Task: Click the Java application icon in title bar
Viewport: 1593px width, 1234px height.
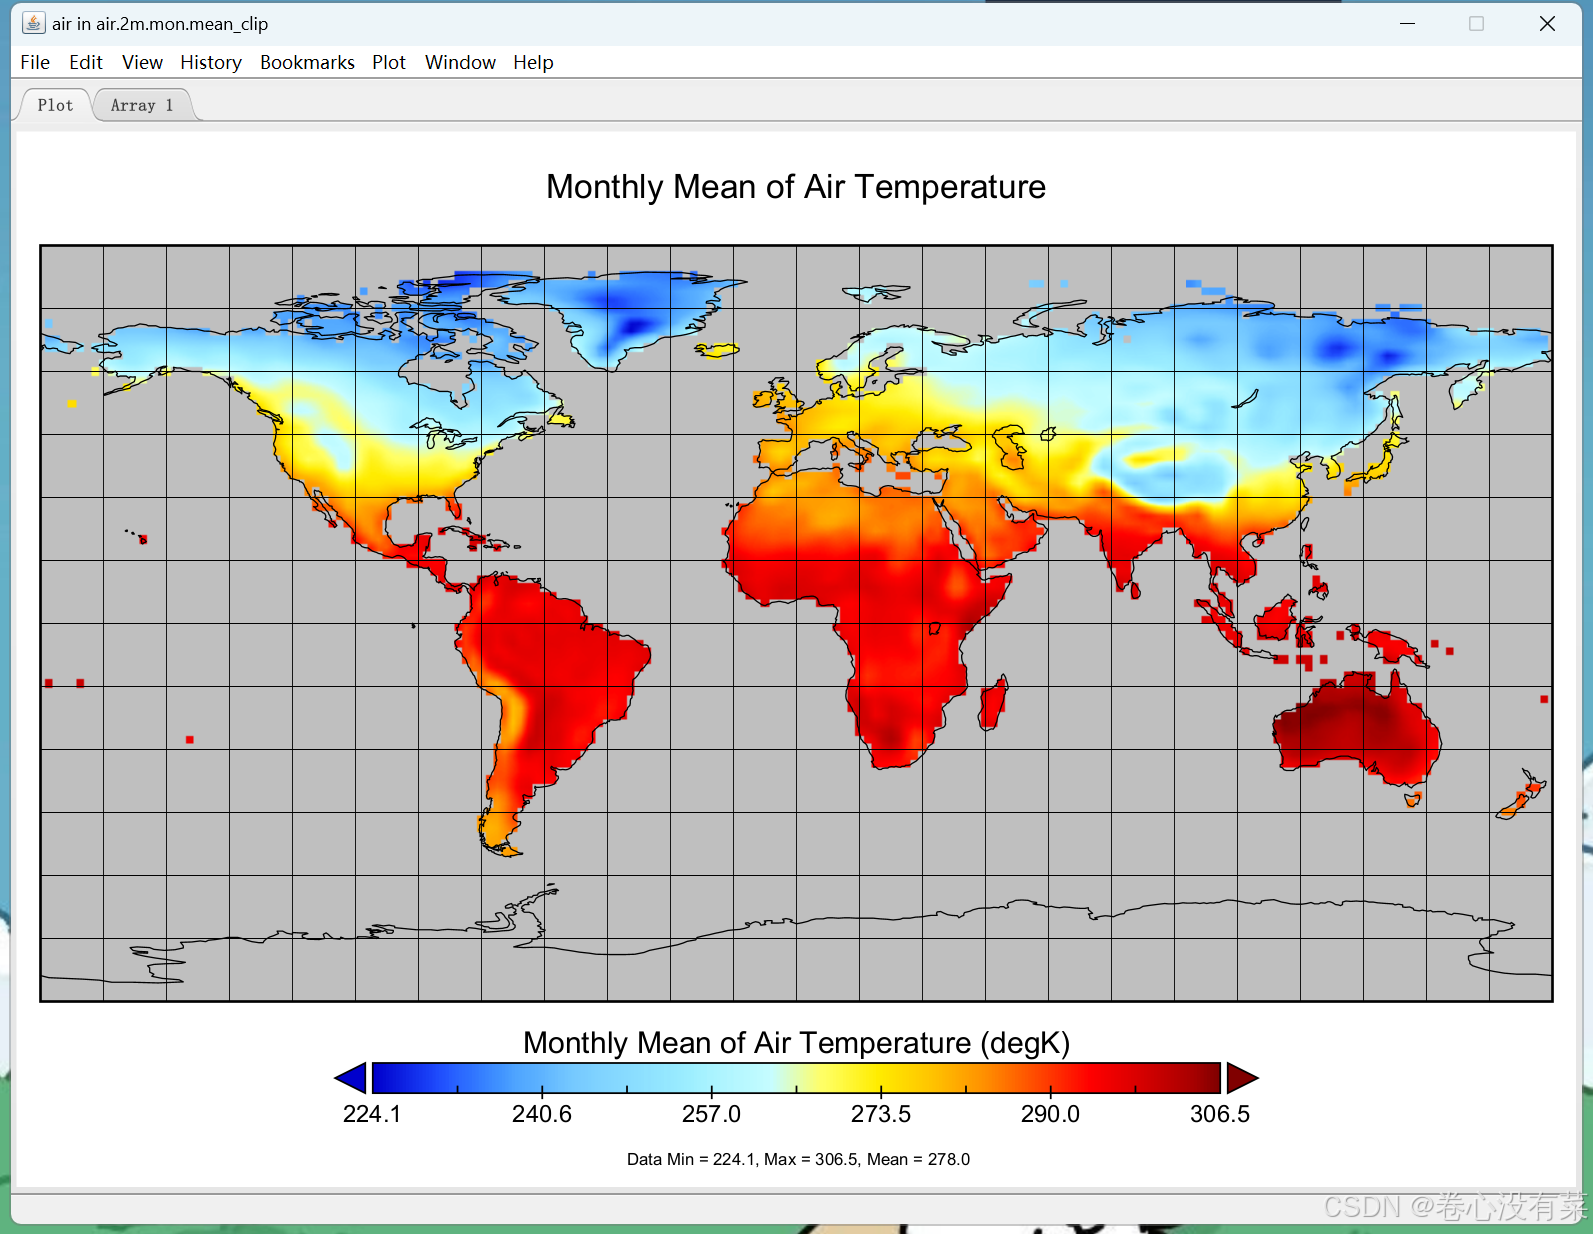Action: (x=33, y=23)
